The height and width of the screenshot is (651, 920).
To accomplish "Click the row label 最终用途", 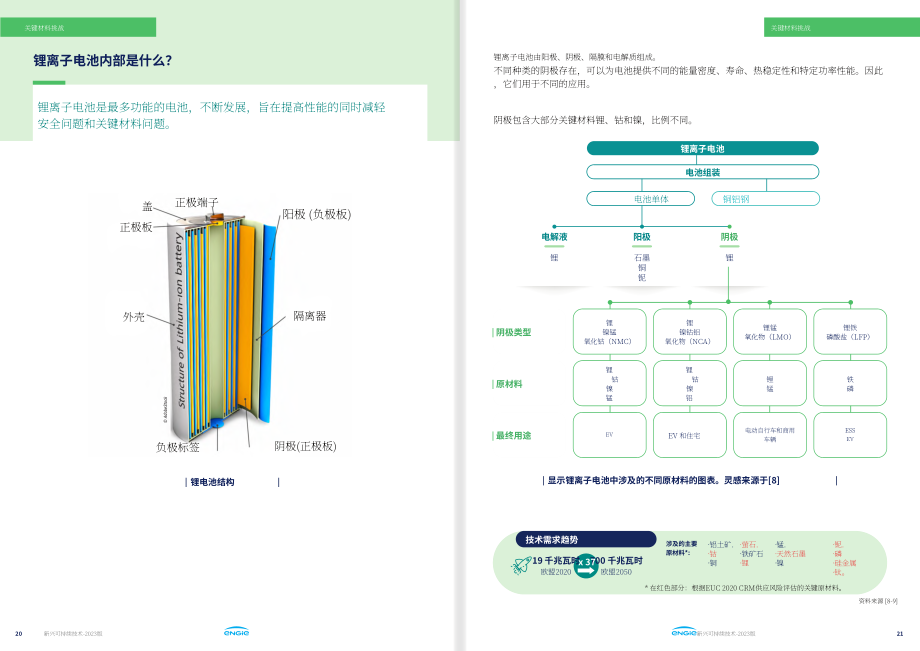I will [513, 436].
